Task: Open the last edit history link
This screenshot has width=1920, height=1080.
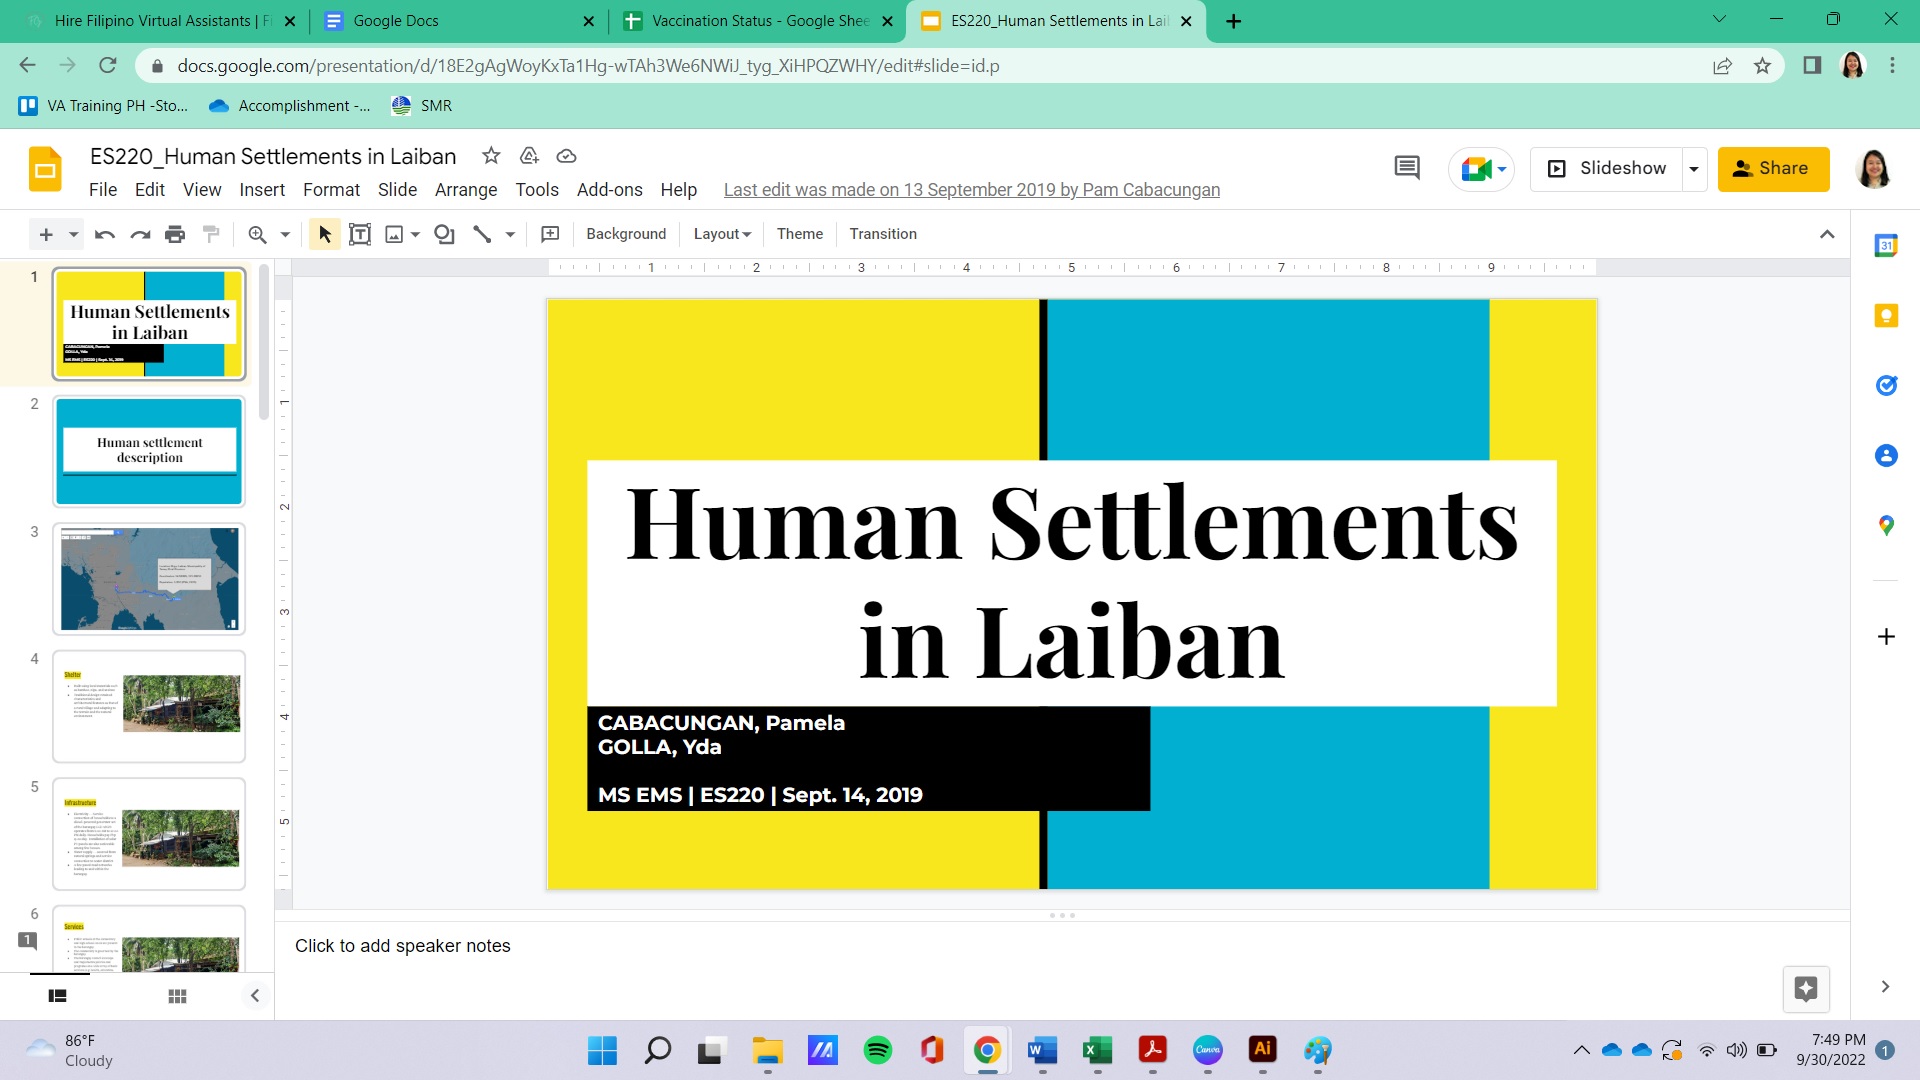Action: pyautogui.click(x=971, y=190)
